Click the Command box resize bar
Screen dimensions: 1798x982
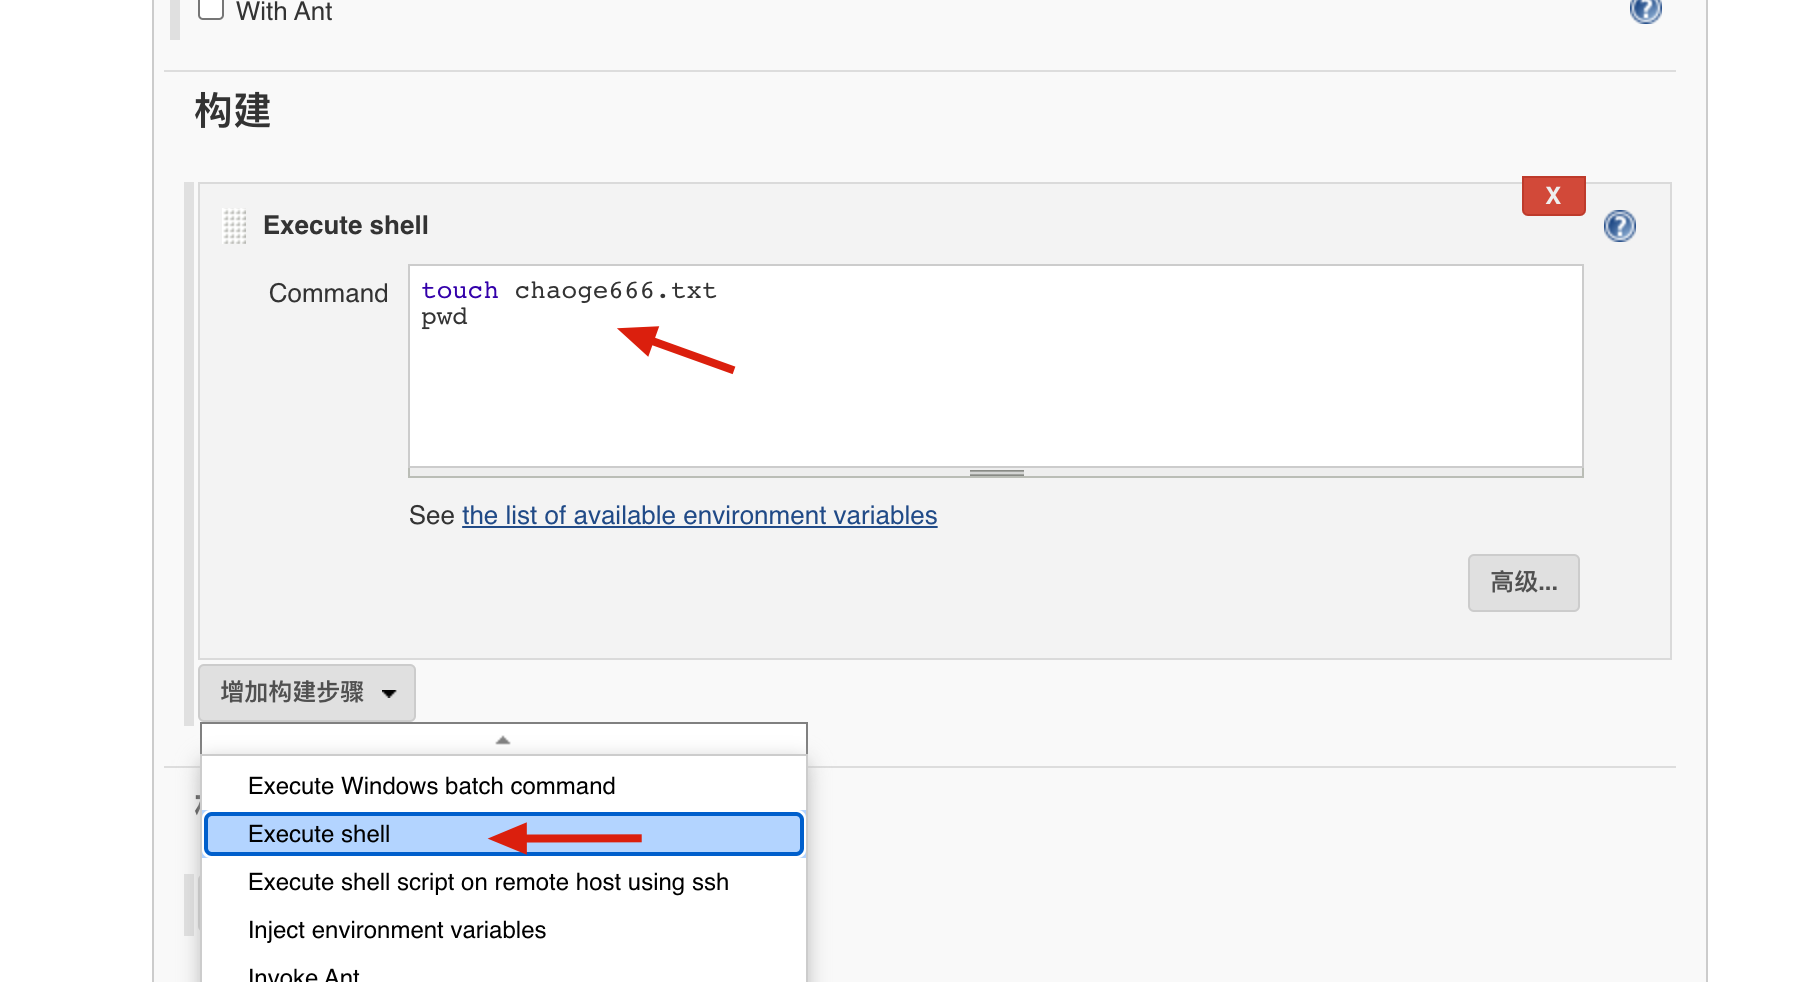tap(995, 472)
